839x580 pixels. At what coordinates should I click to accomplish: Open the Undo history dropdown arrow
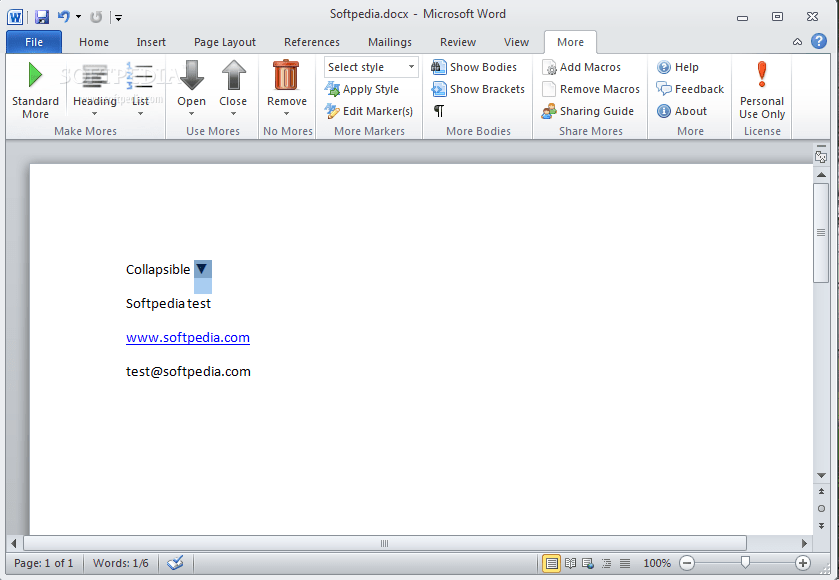[x=79, y=17]
